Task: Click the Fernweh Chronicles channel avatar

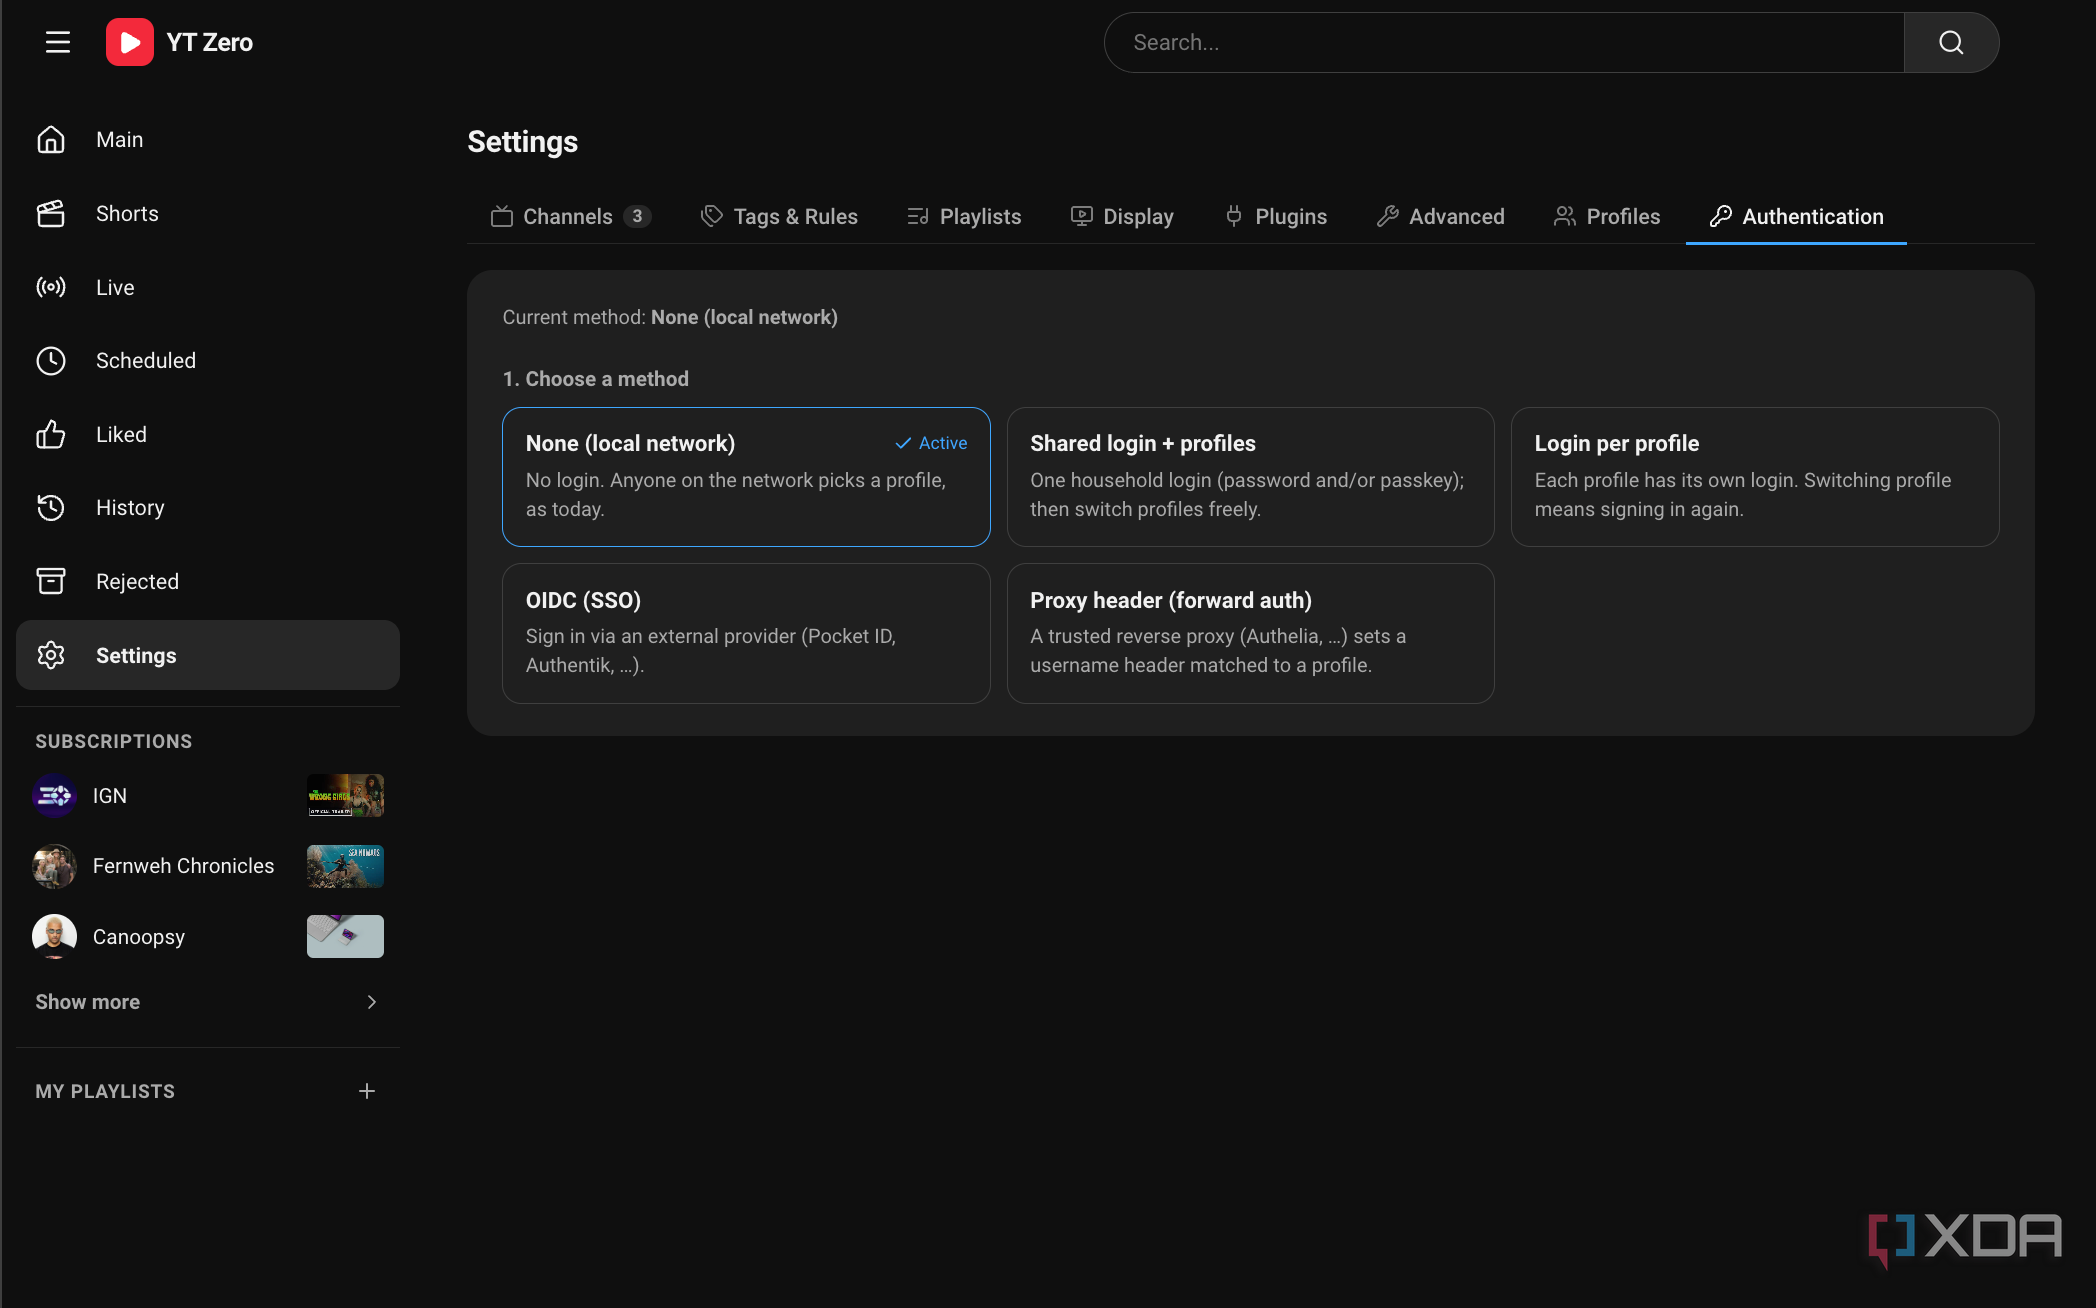Action: click(54, 866)
